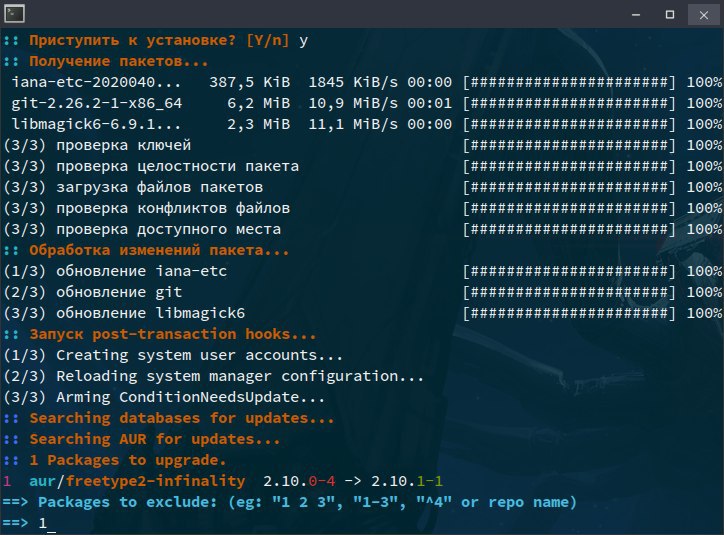
Task: Click the '387,5 KiB' size value
Action: point(249,82)
